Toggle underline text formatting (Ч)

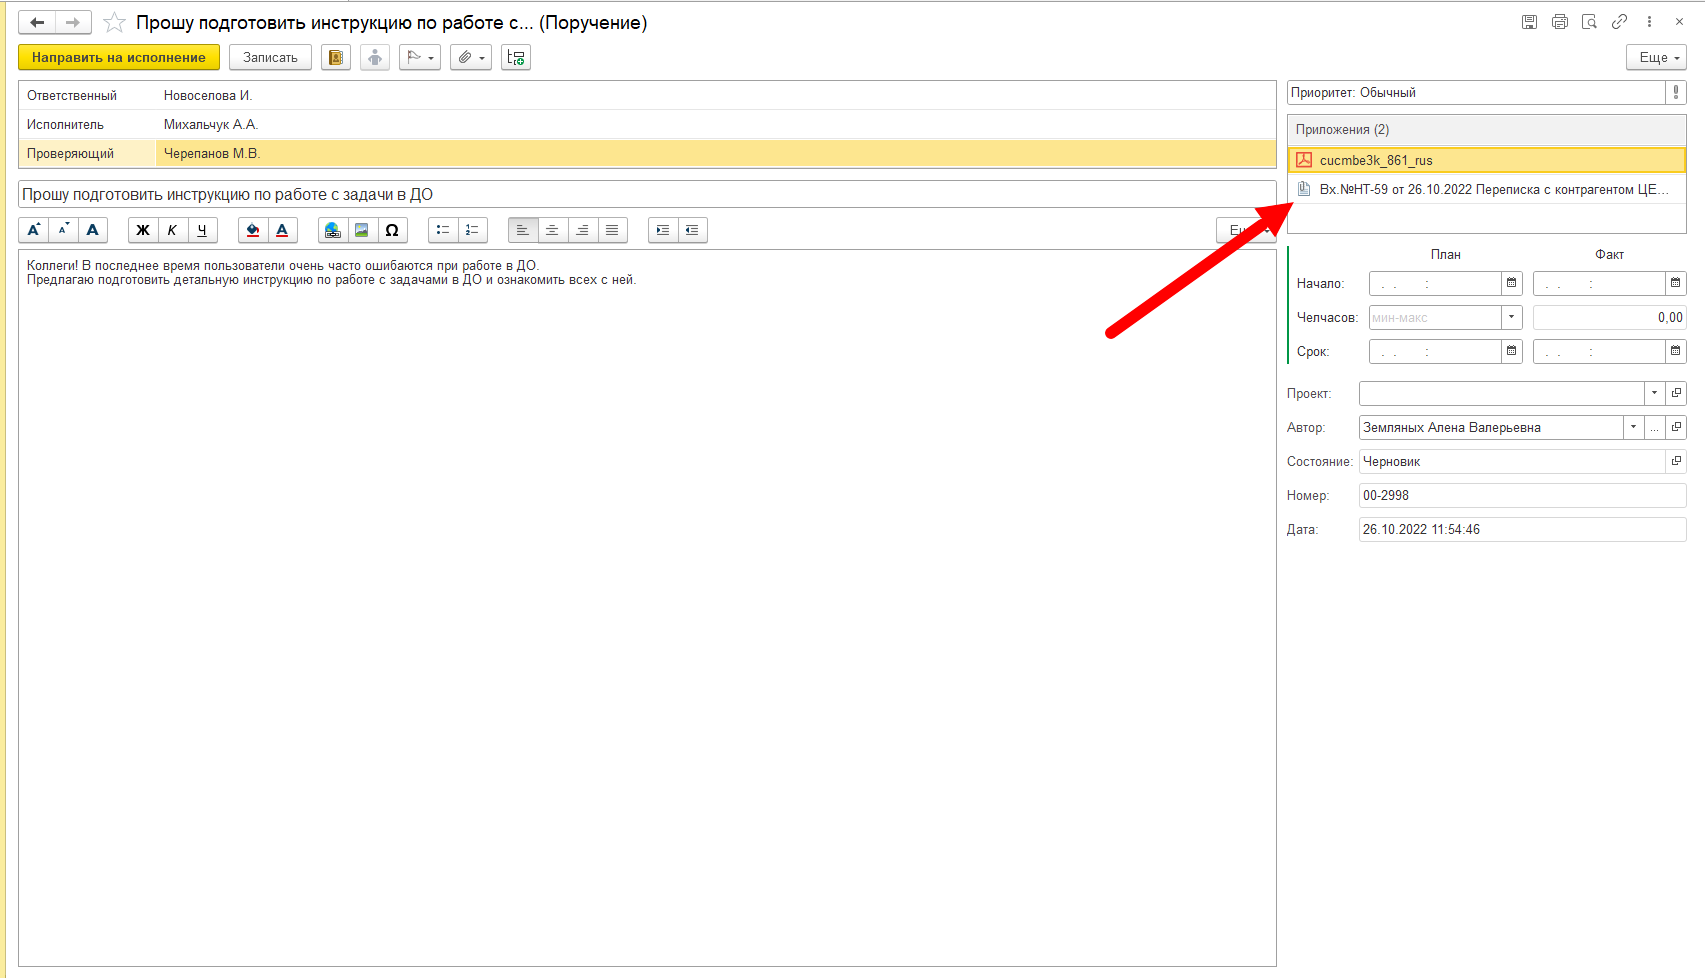[202, 230]
